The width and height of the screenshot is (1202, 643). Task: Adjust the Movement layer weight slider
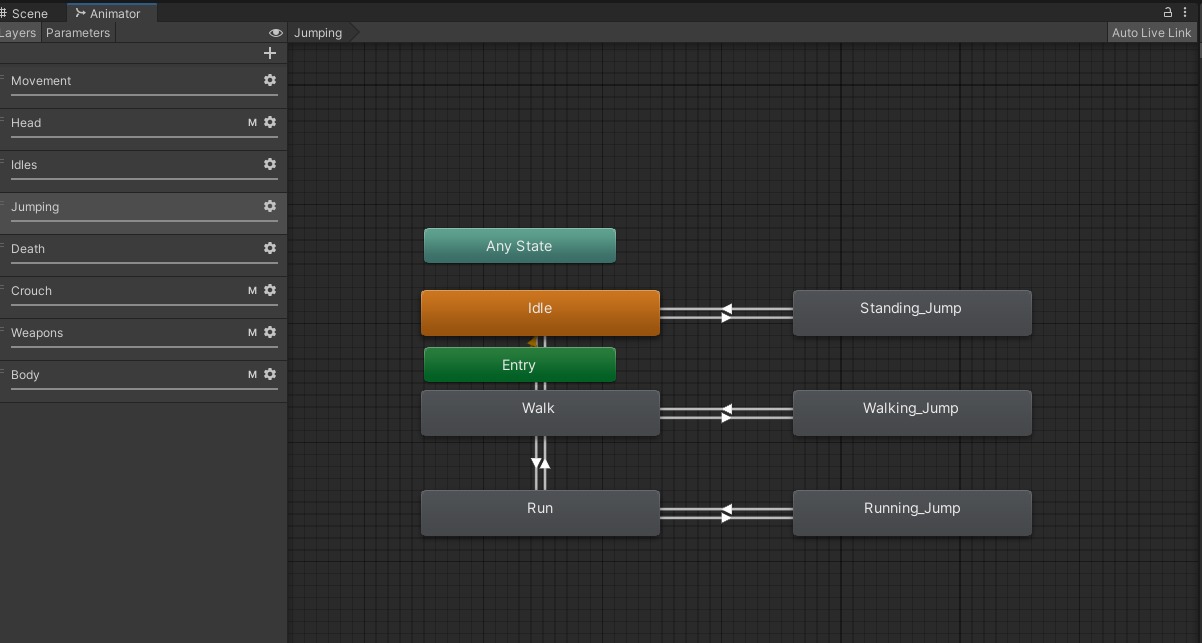[144, 95]
